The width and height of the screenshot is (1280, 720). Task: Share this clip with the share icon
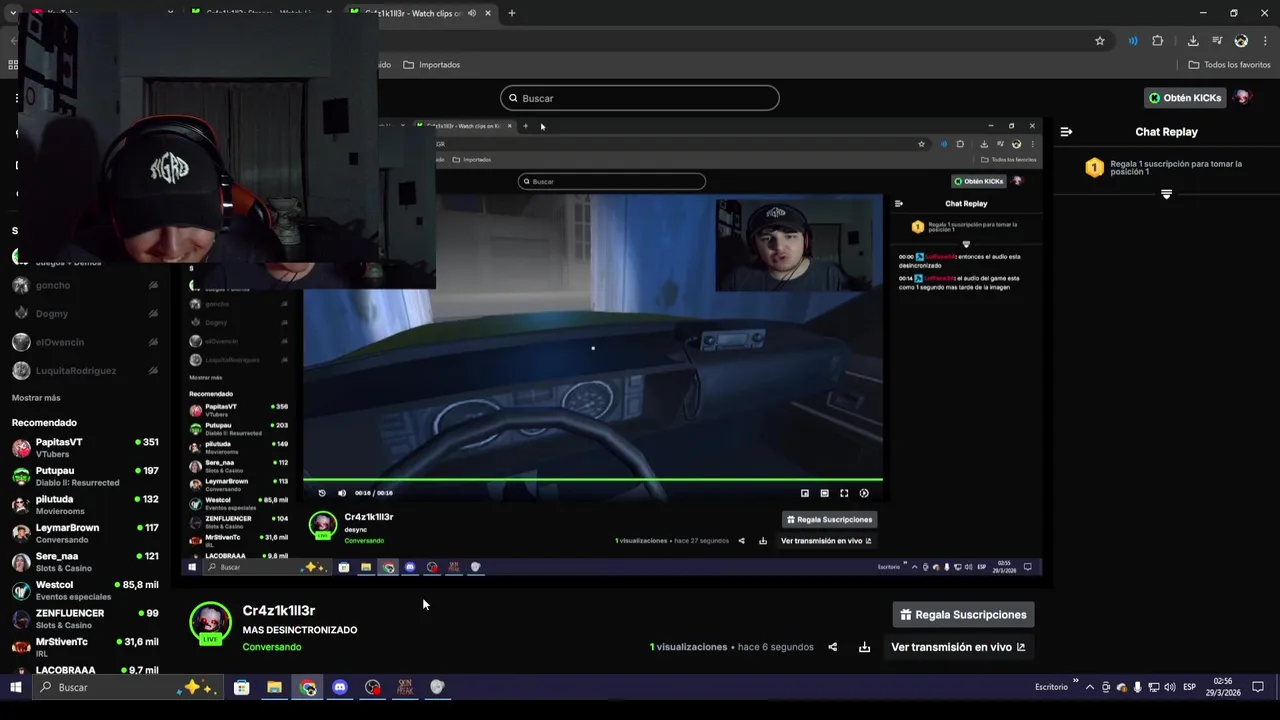click(x=832, y=647)
